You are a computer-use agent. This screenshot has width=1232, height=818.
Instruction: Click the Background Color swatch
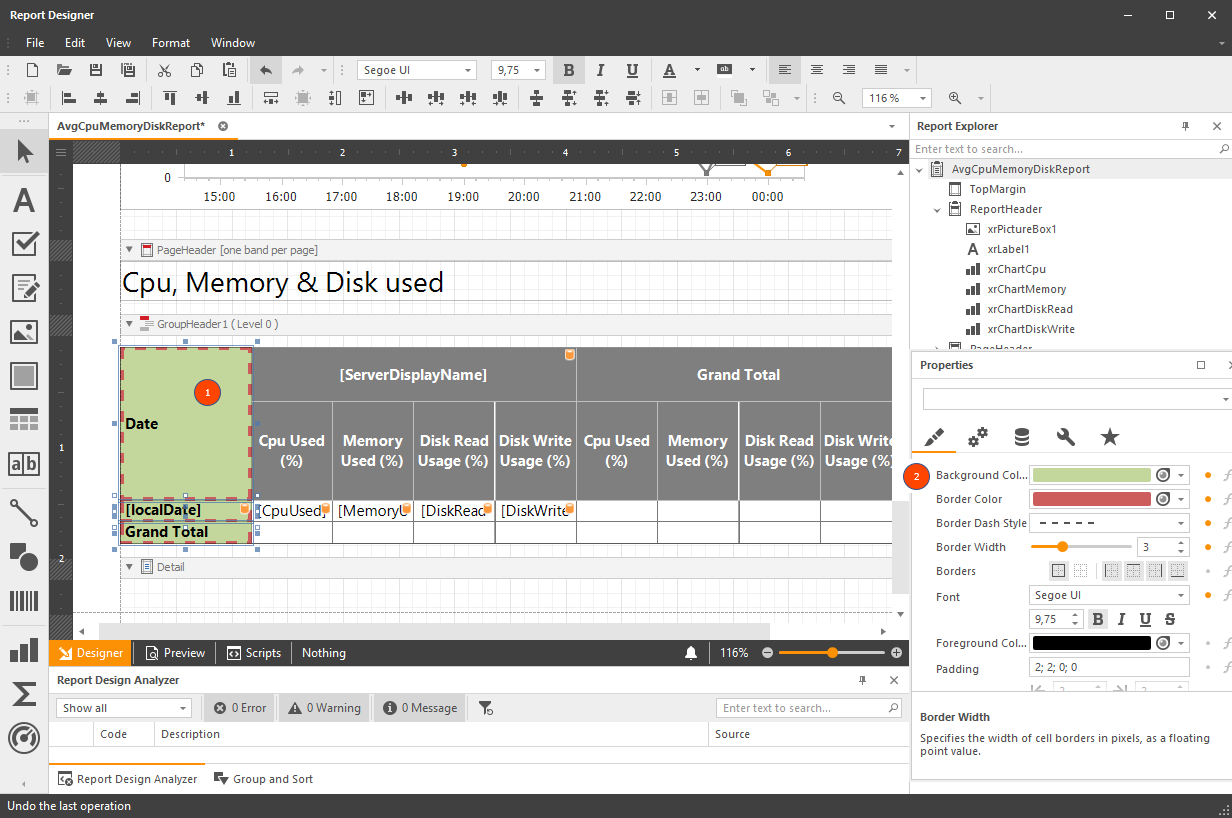point(1092,475)
